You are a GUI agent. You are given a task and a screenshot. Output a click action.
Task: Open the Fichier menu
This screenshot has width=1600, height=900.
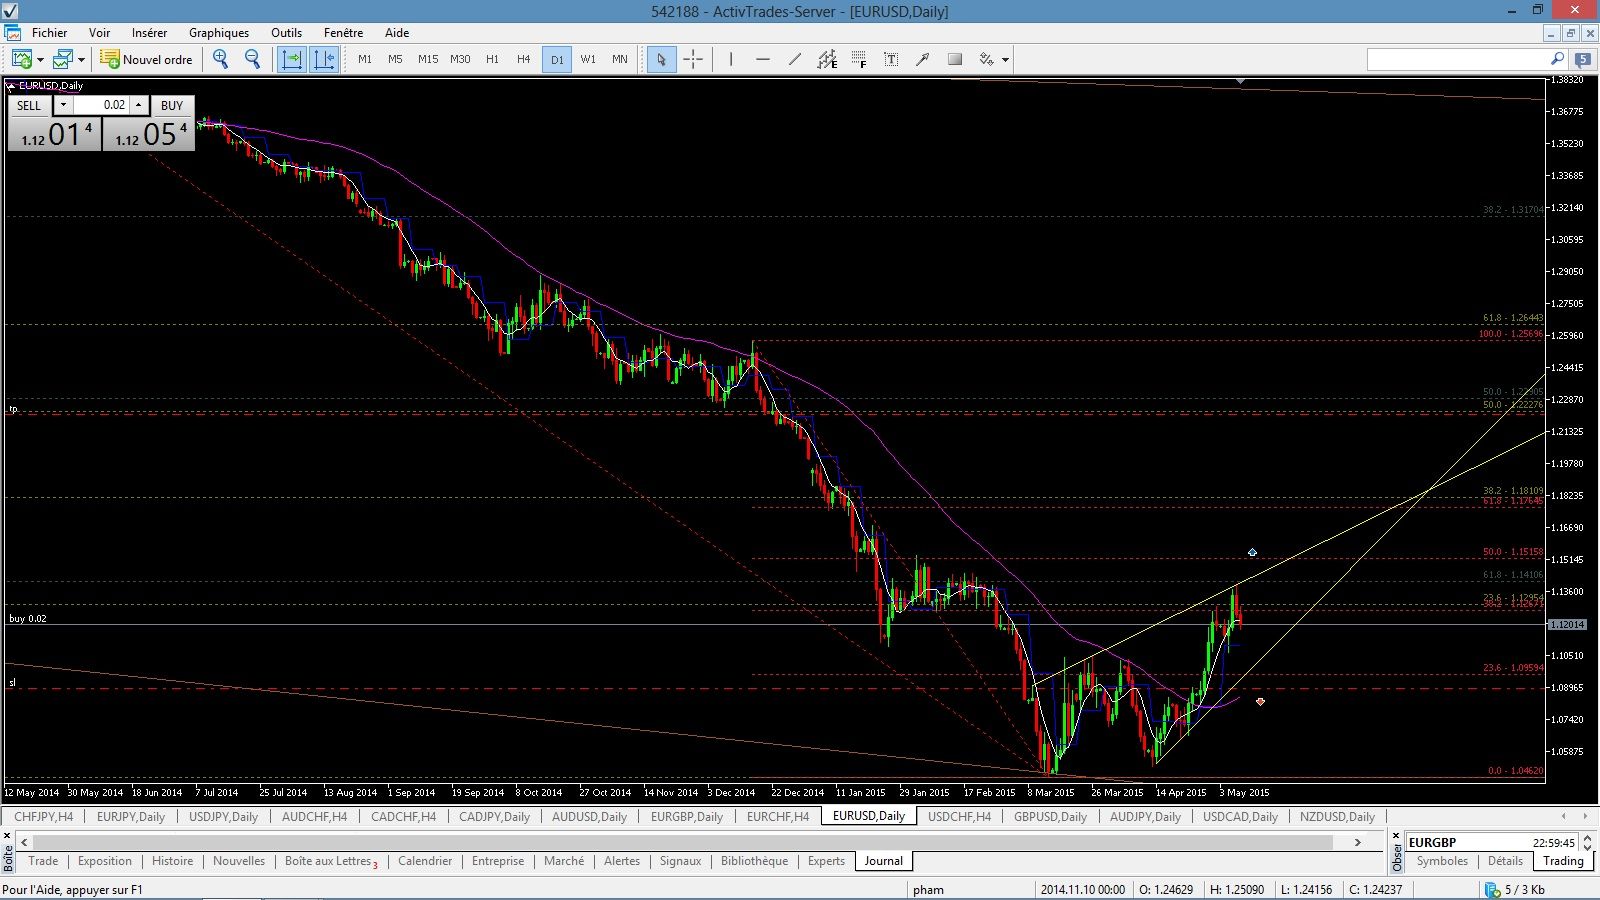tap(49, 32)
